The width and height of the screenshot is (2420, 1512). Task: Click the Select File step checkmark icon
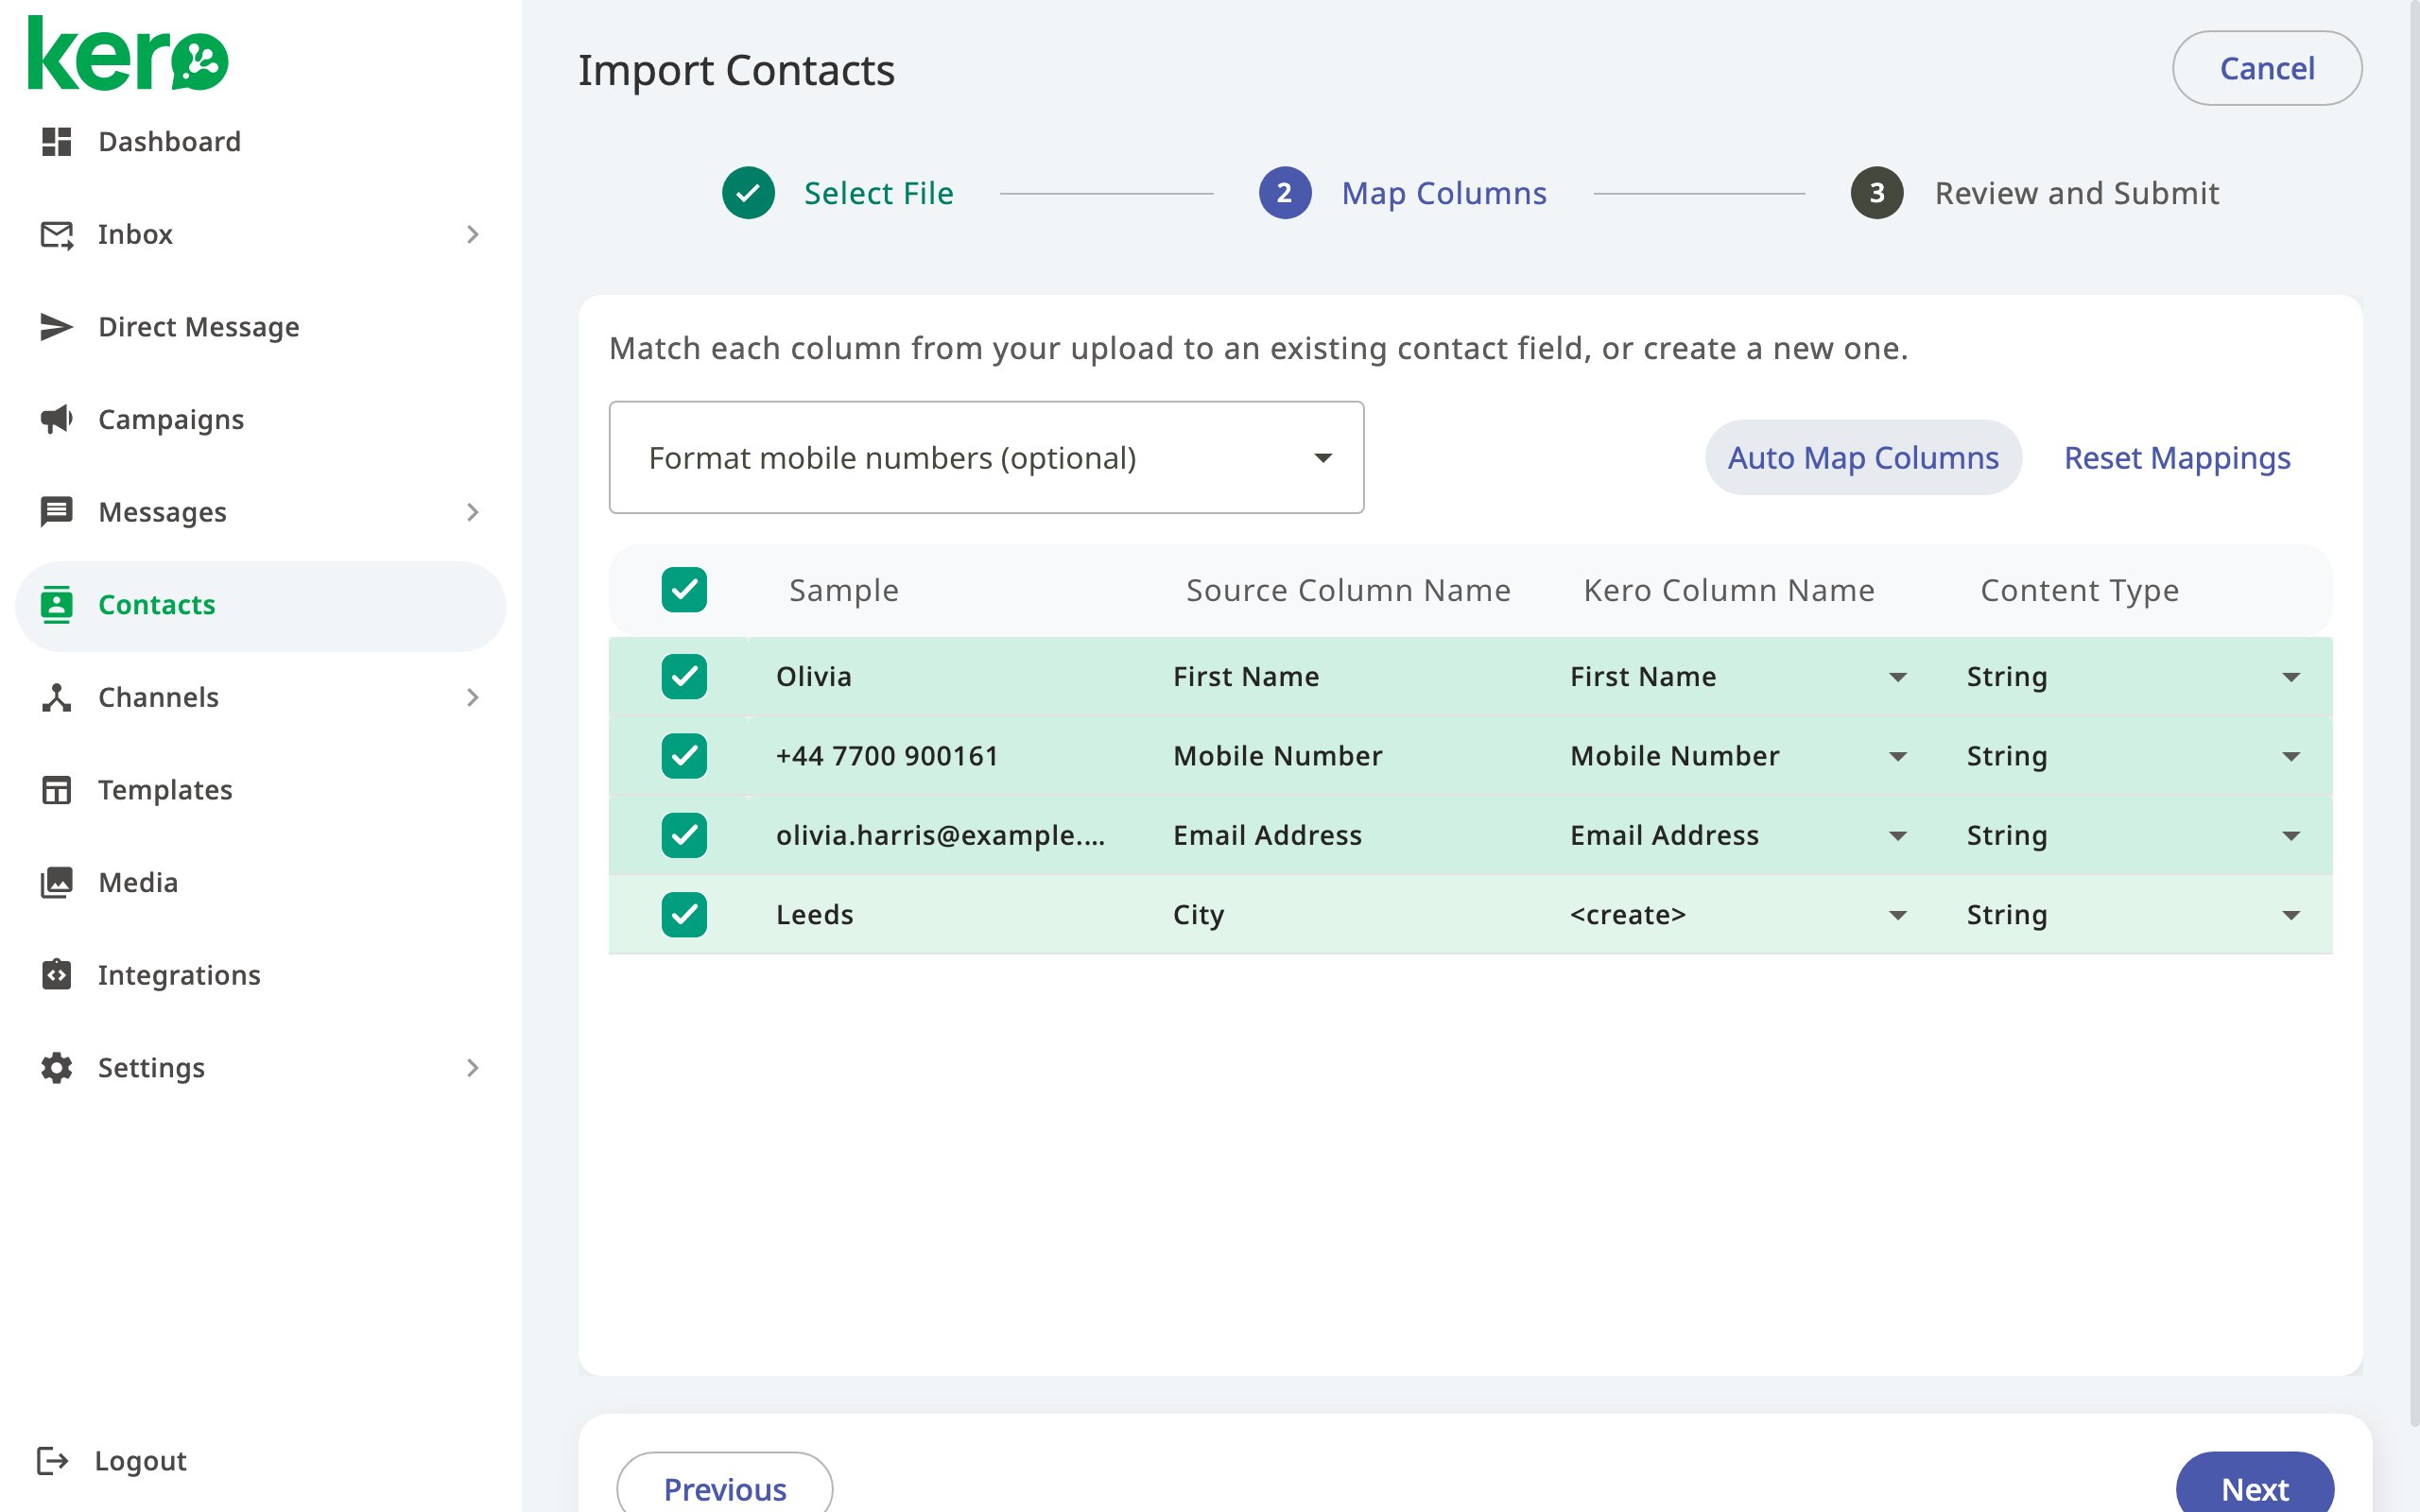point(748,193)
